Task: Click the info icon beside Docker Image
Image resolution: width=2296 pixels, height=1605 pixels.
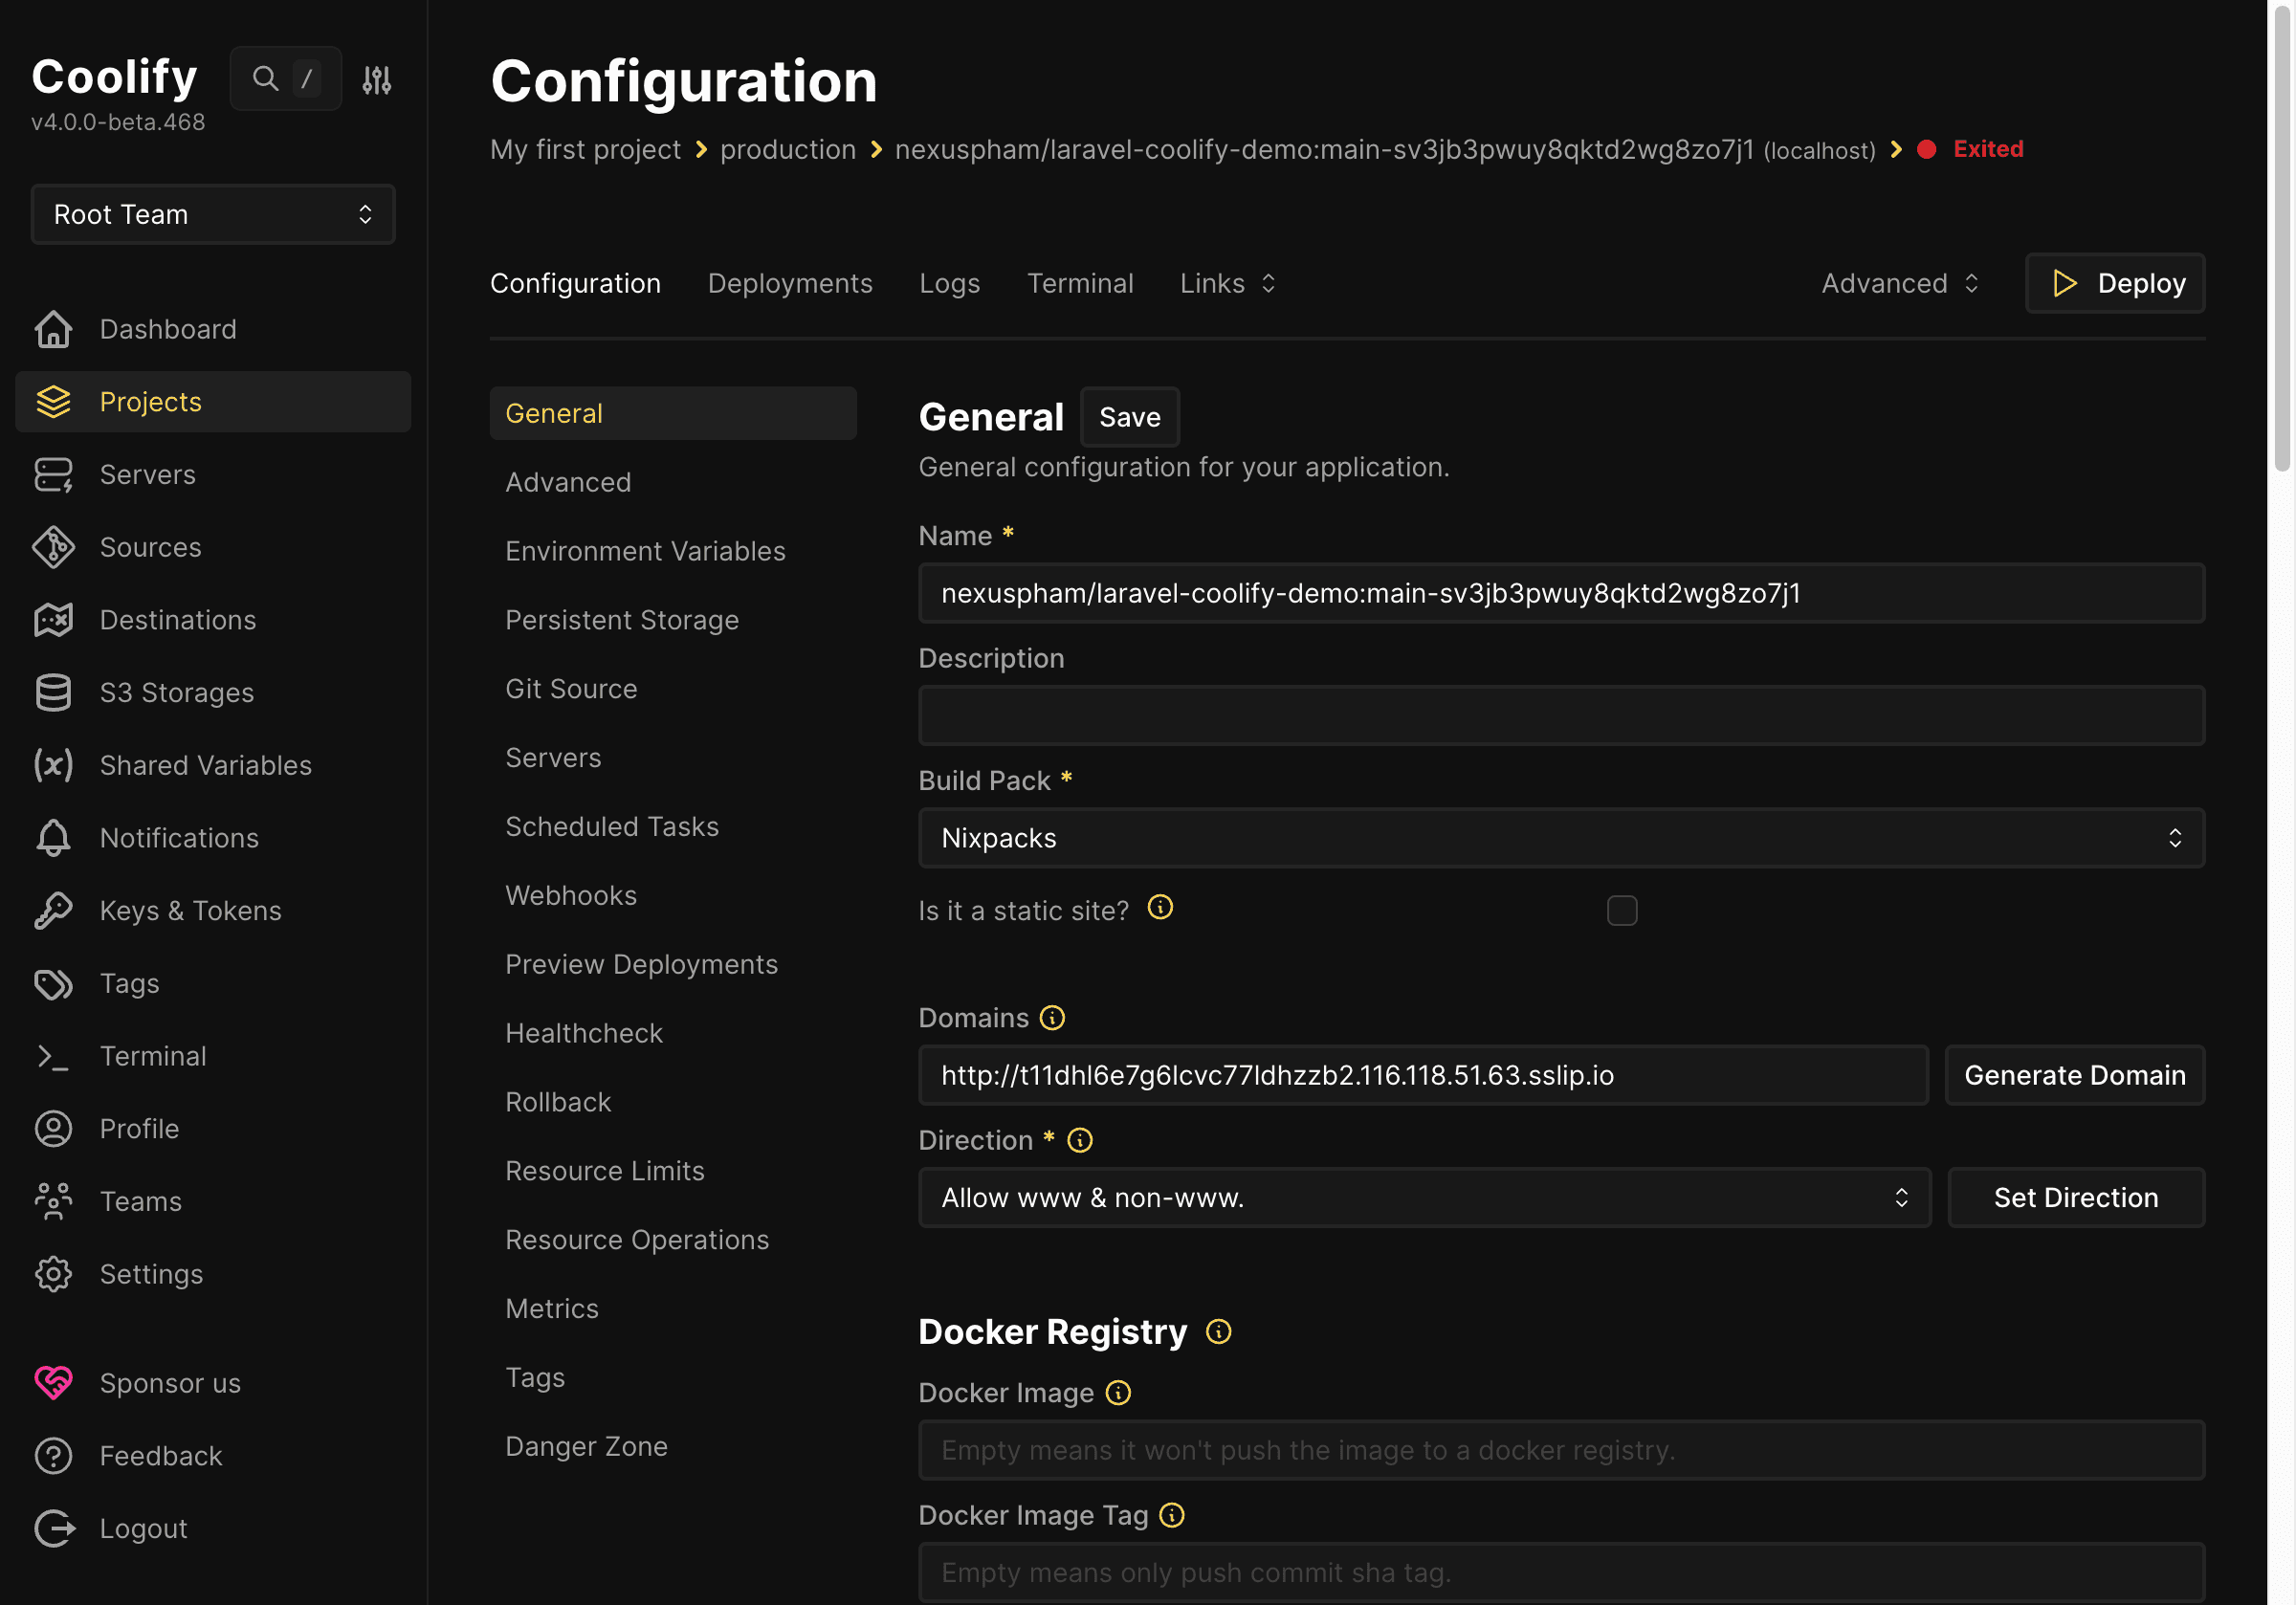Action: coord(1118,1393)
